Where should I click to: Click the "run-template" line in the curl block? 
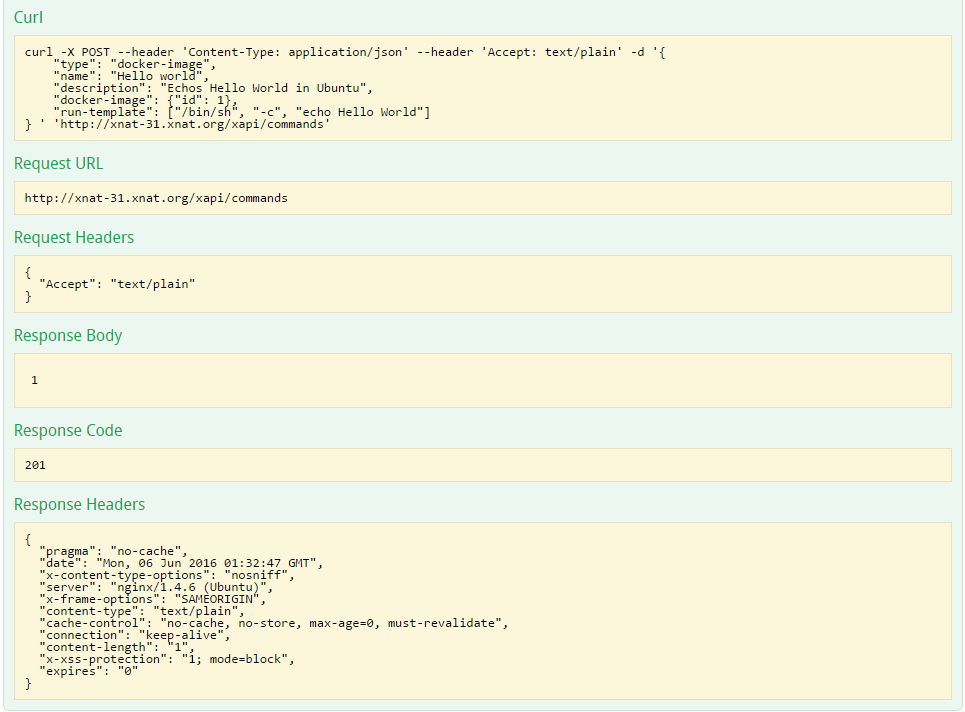241,112
